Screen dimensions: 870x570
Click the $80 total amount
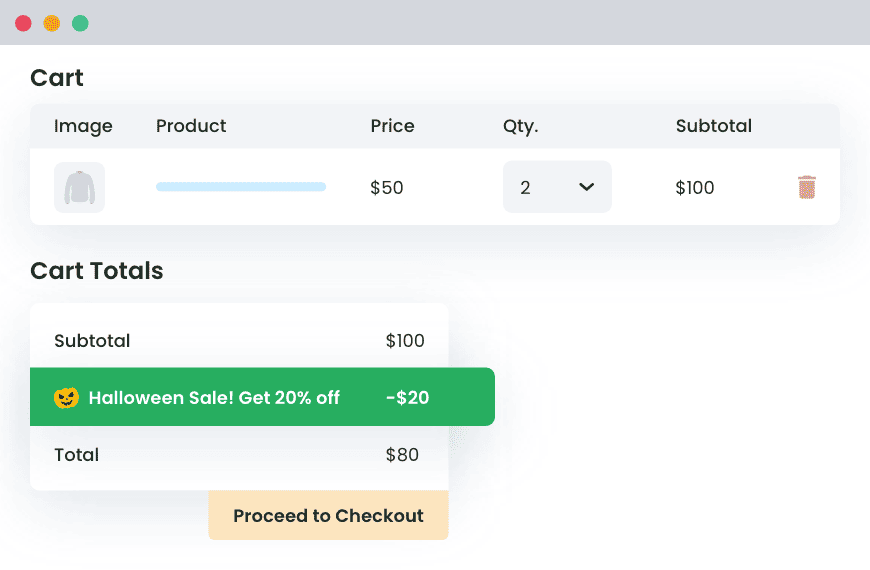[x=402, y=454]
